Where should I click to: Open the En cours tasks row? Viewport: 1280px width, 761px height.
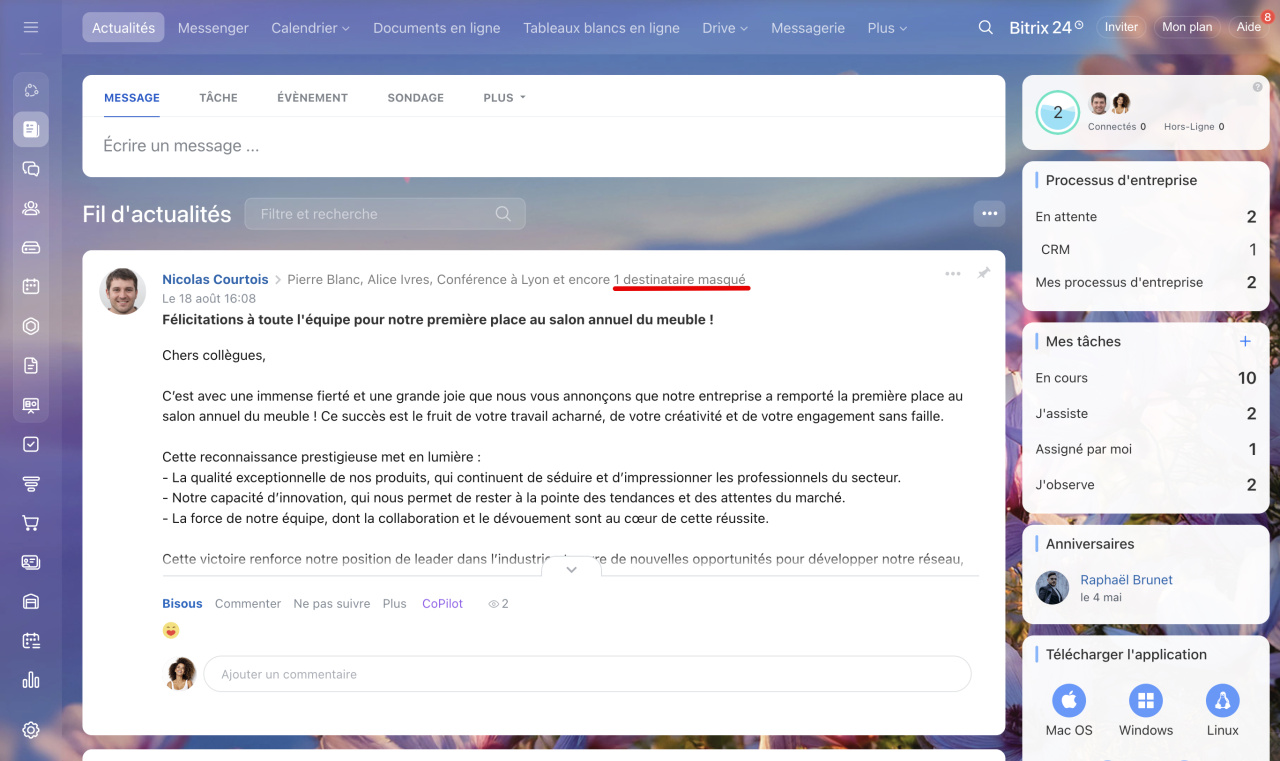coord(1146,378)
